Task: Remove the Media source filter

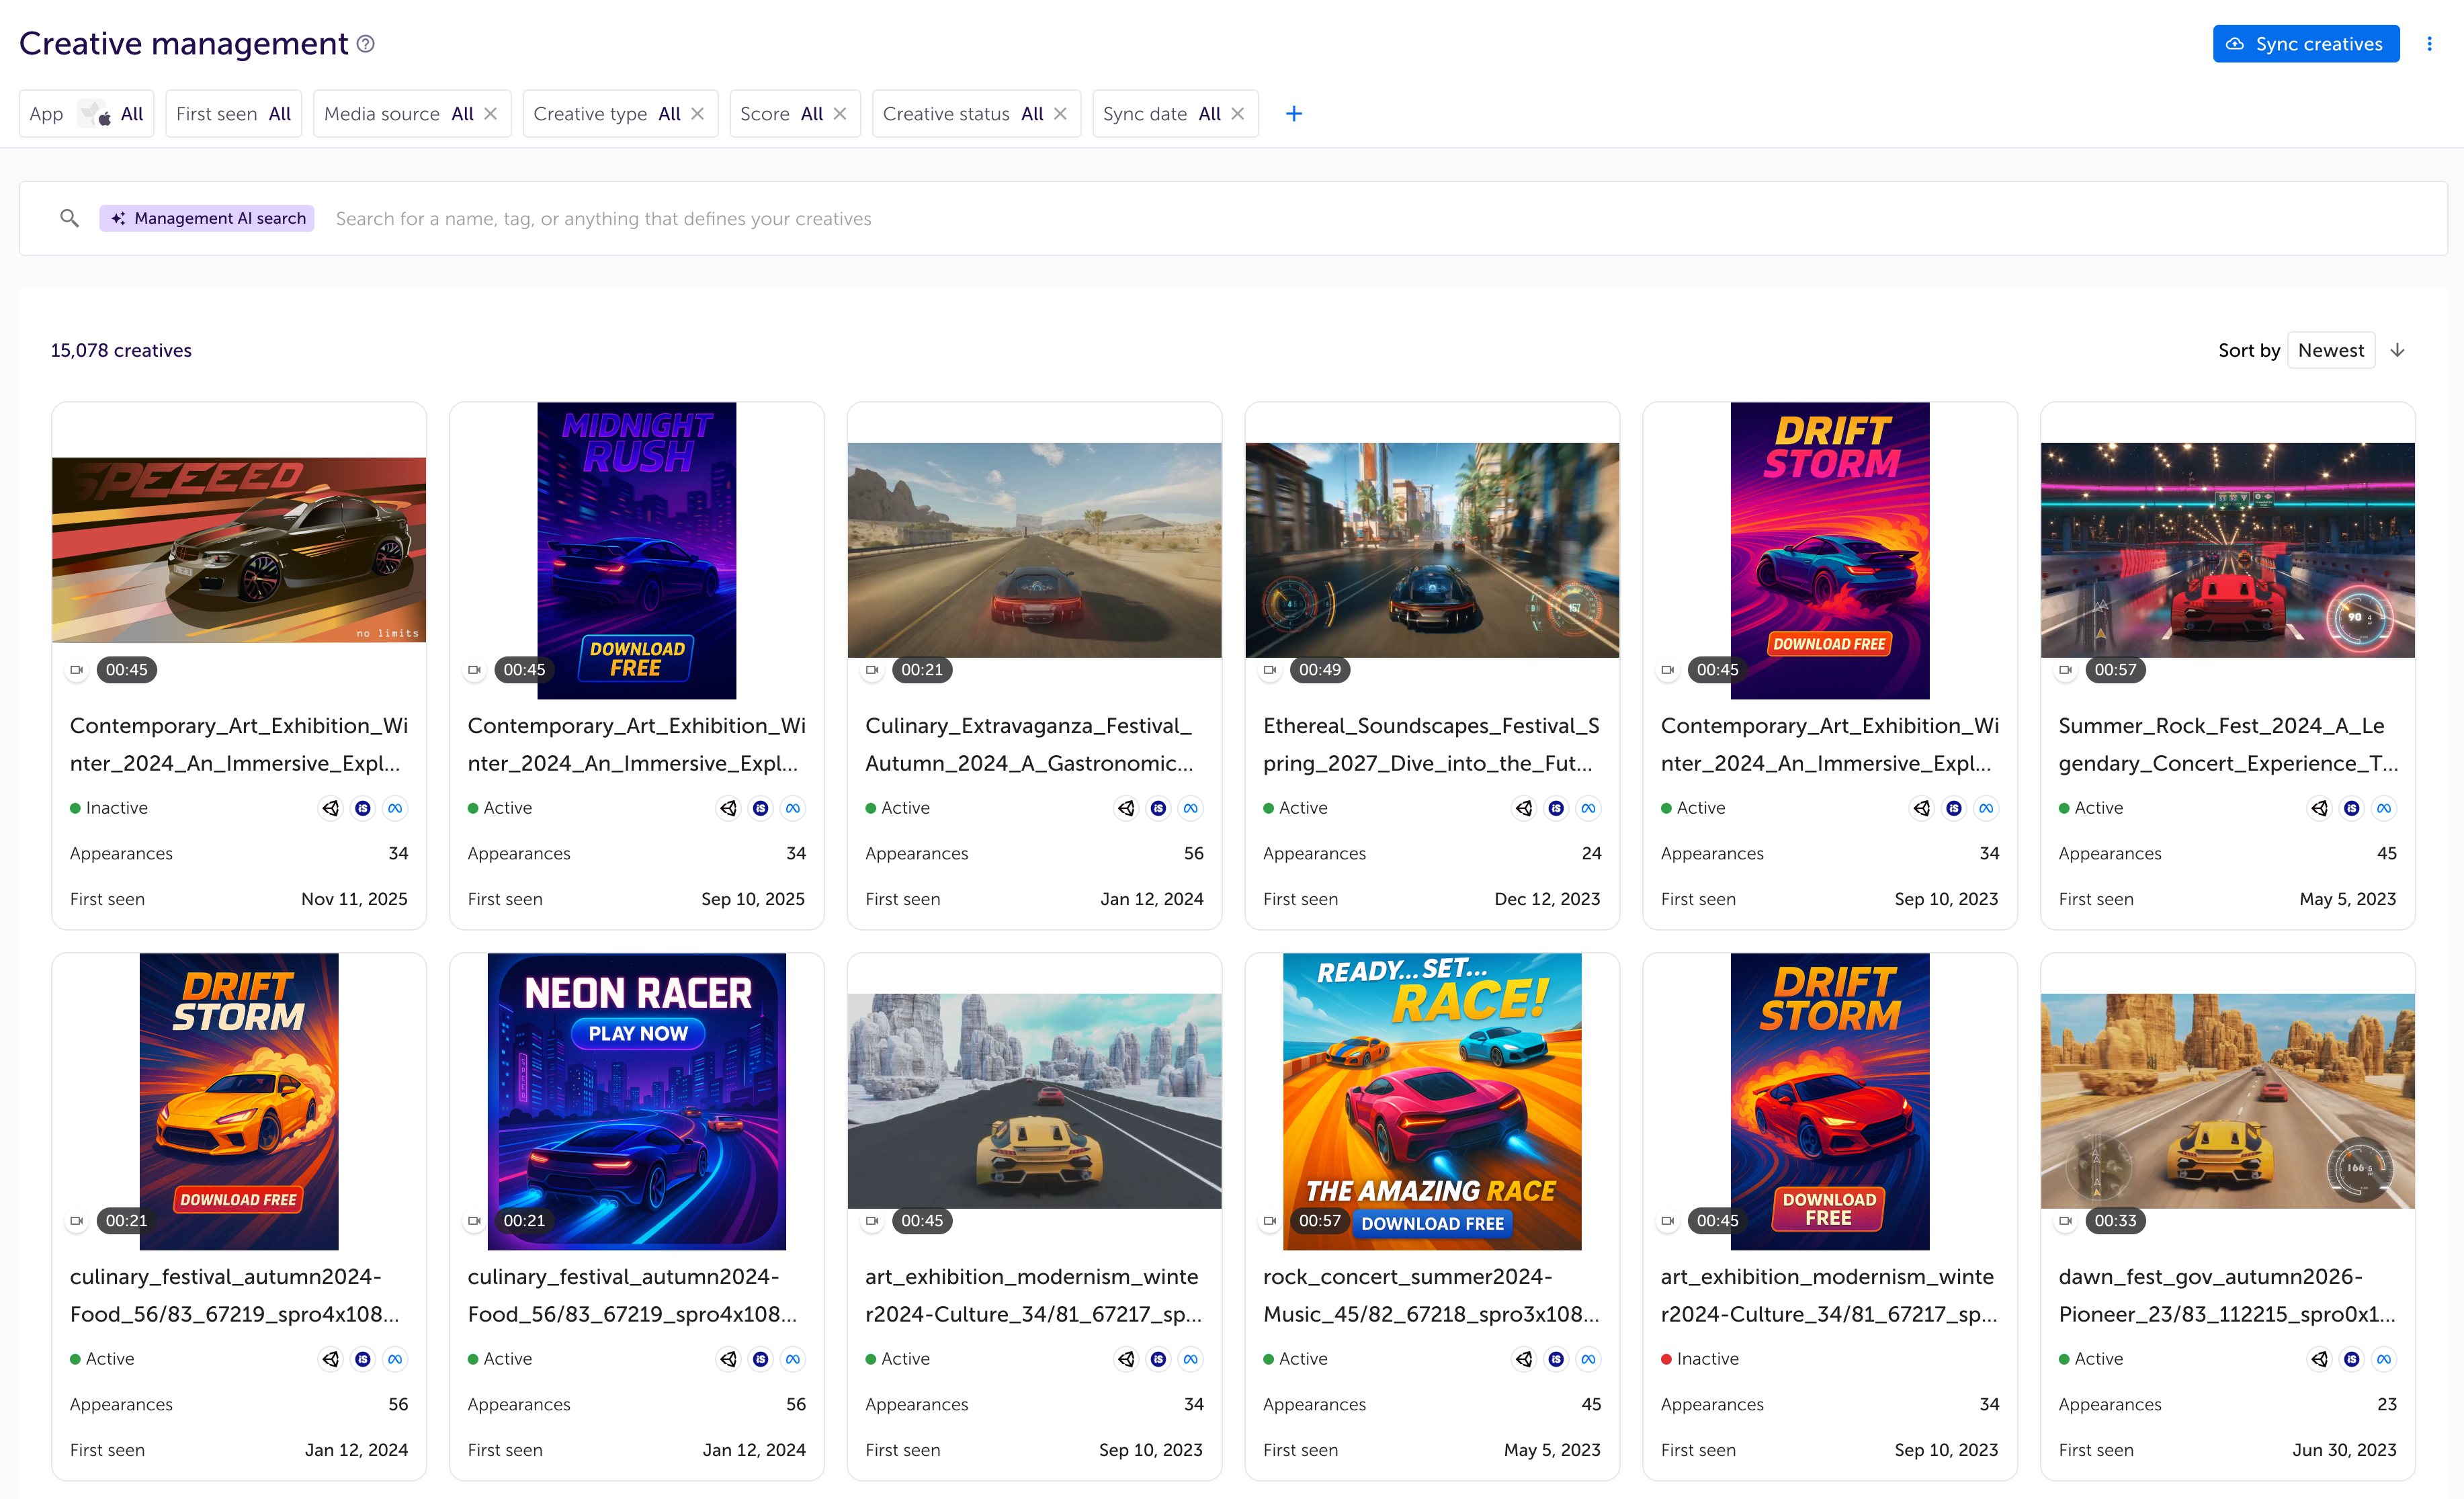Action: 491,114
